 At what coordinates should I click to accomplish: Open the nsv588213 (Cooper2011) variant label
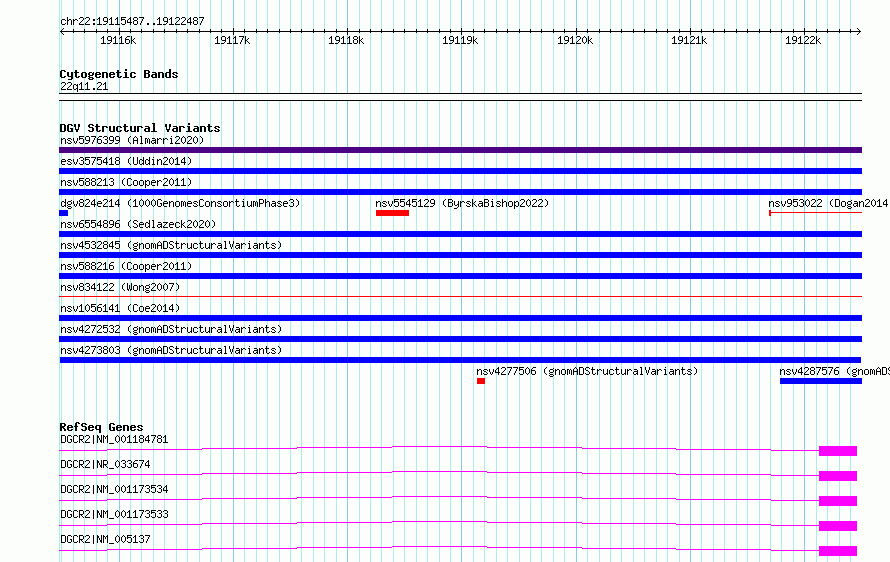point(126,182)
